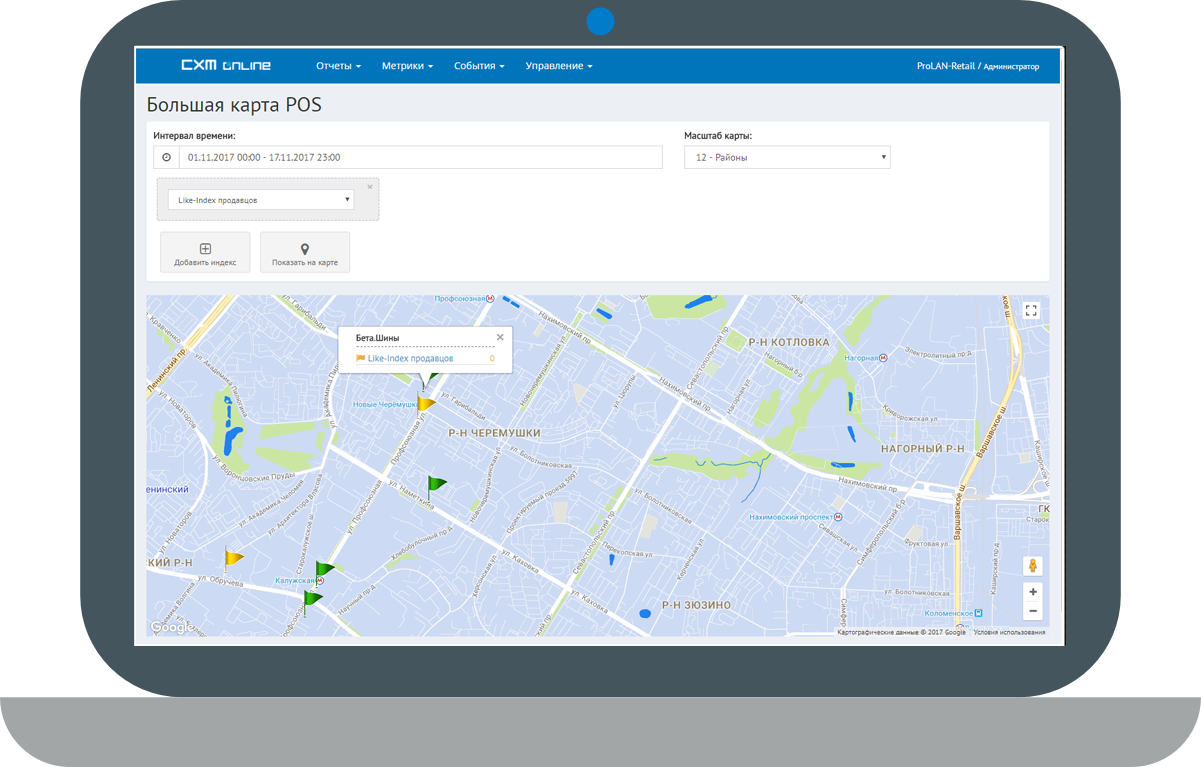Click the clock icon beside time interval
The height and width of the screenshot is (767, 1201).
pos(166,158)
